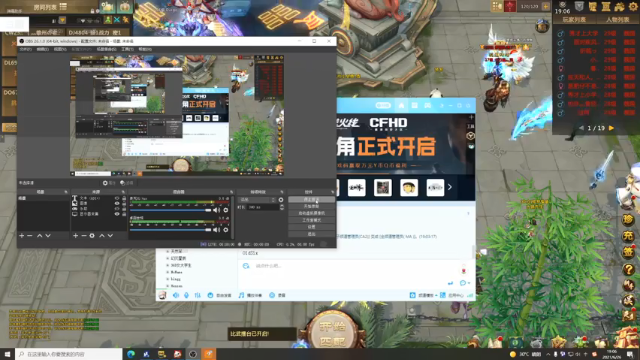Move scene down in OBS scenes toolbar
640x360 pixels.
48,236
